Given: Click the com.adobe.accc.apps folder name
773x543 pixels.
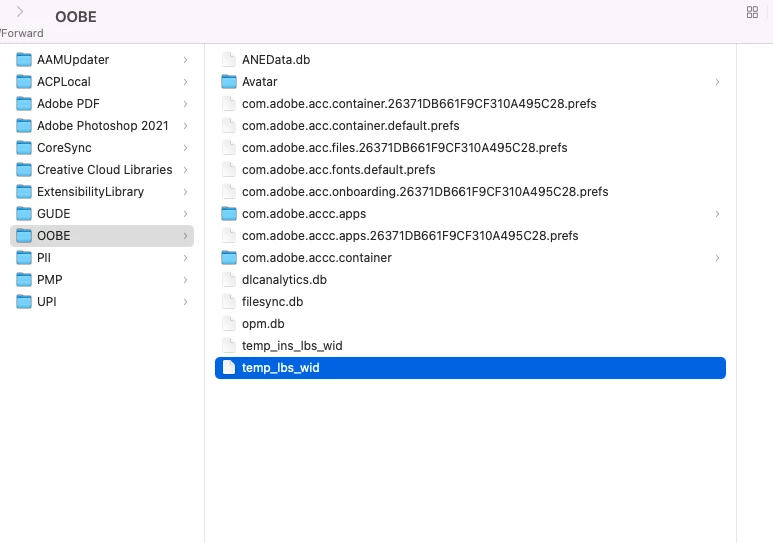Looking at the screenshot, I should click(304, 214).
